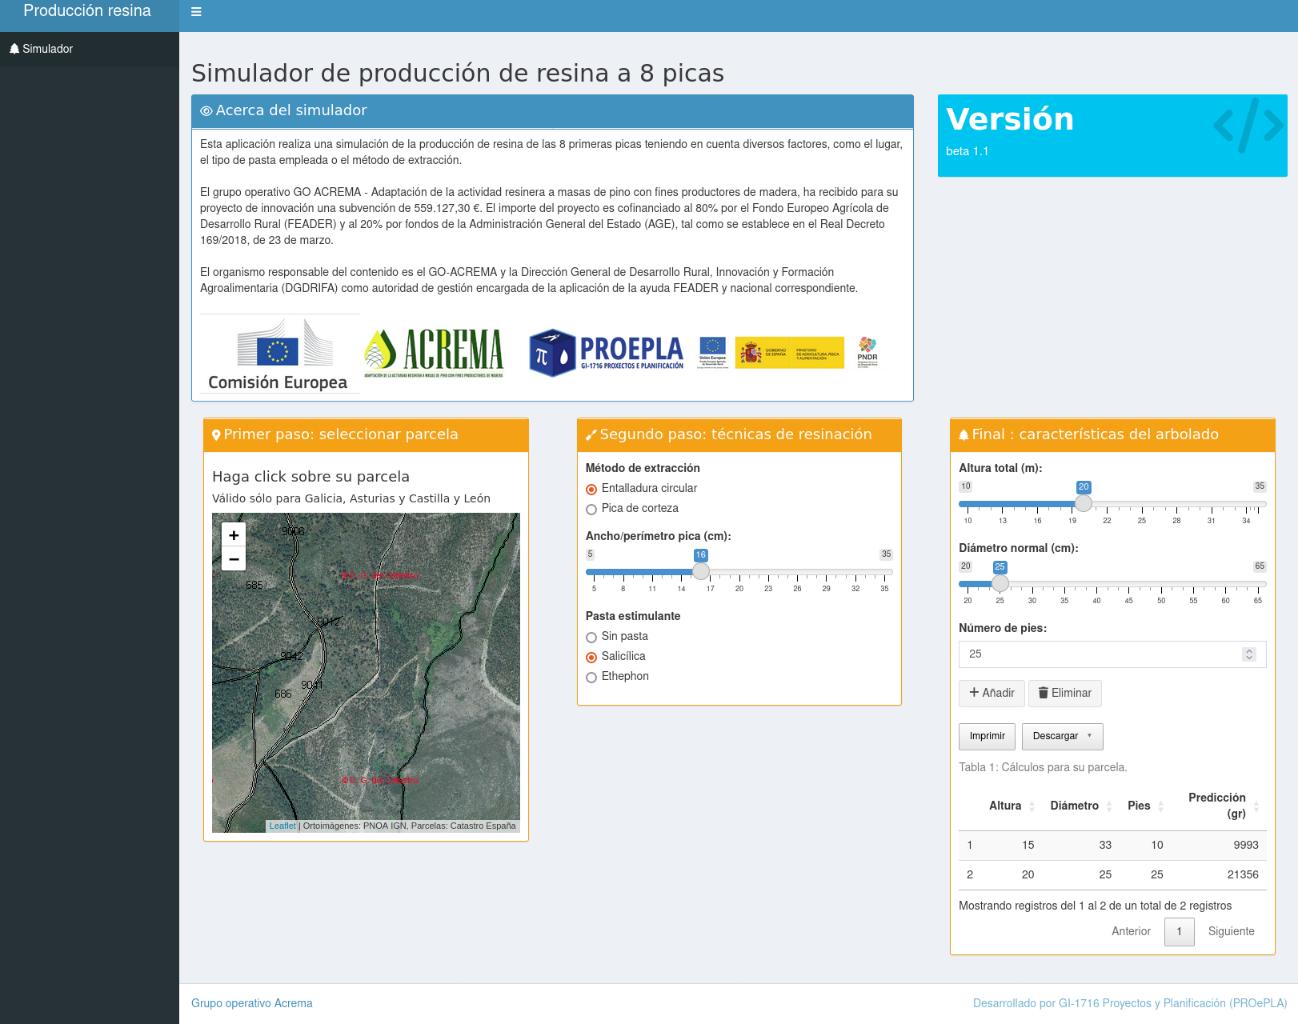Choose the Sin pasta option
Image resolution: width=1298 pixels, height=1024 pixels.
[x=591, y=637]
